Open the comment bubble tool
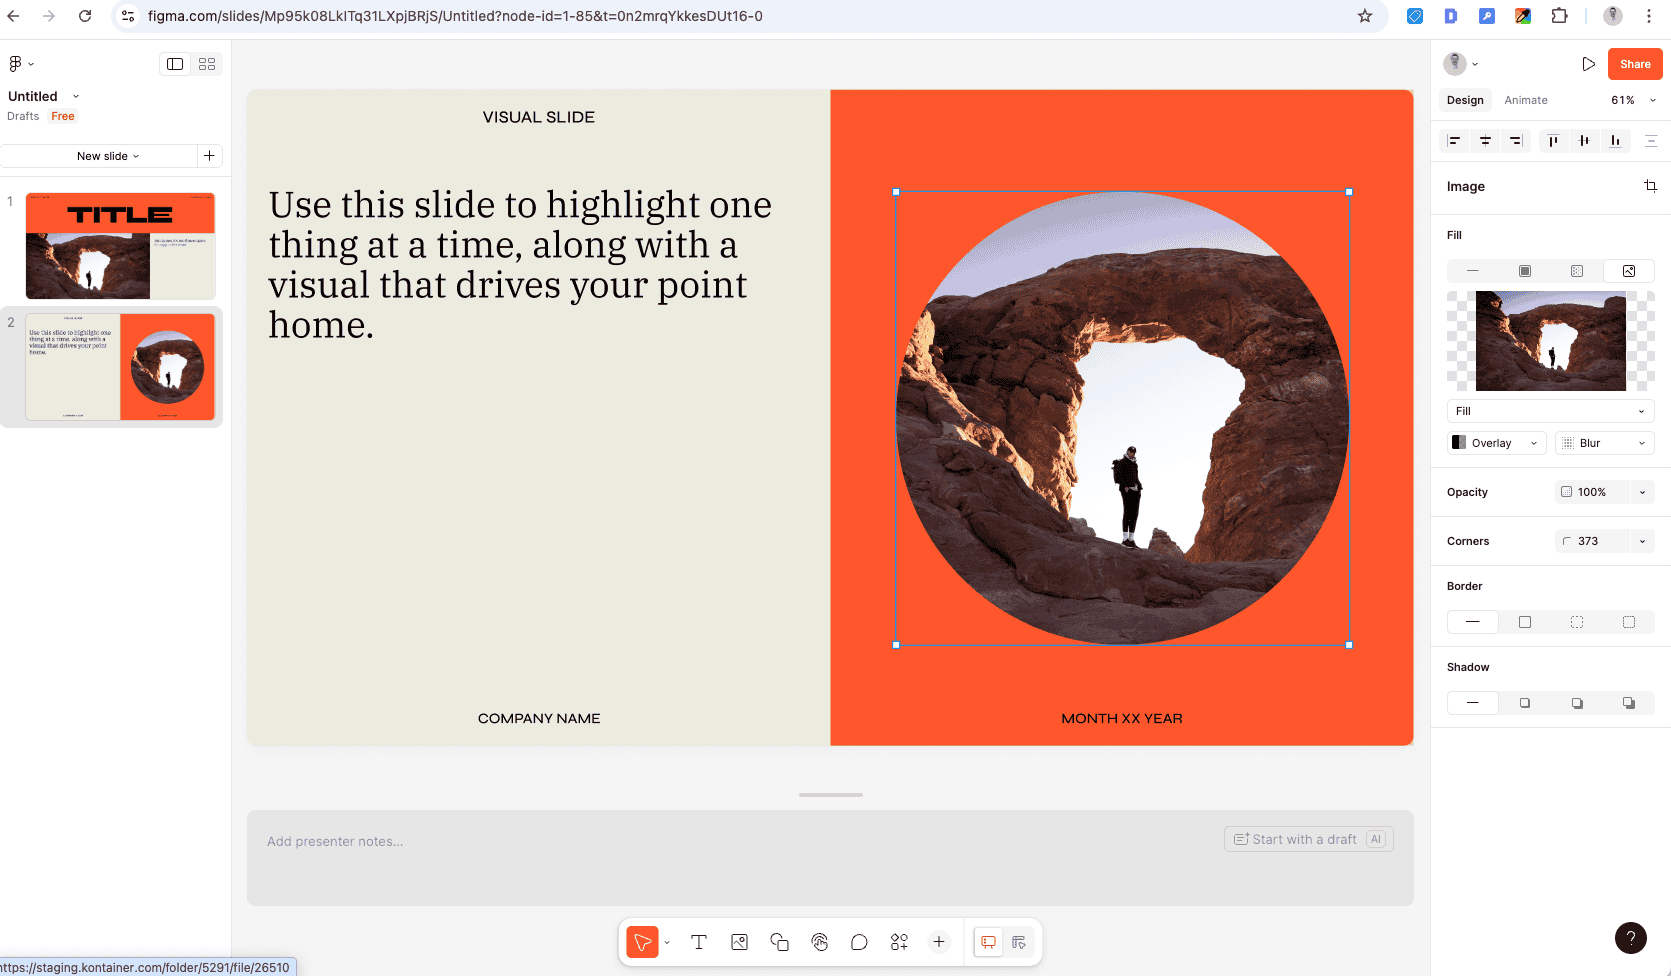This screenshot has height=976, width=1671. [x=859, y=942]
